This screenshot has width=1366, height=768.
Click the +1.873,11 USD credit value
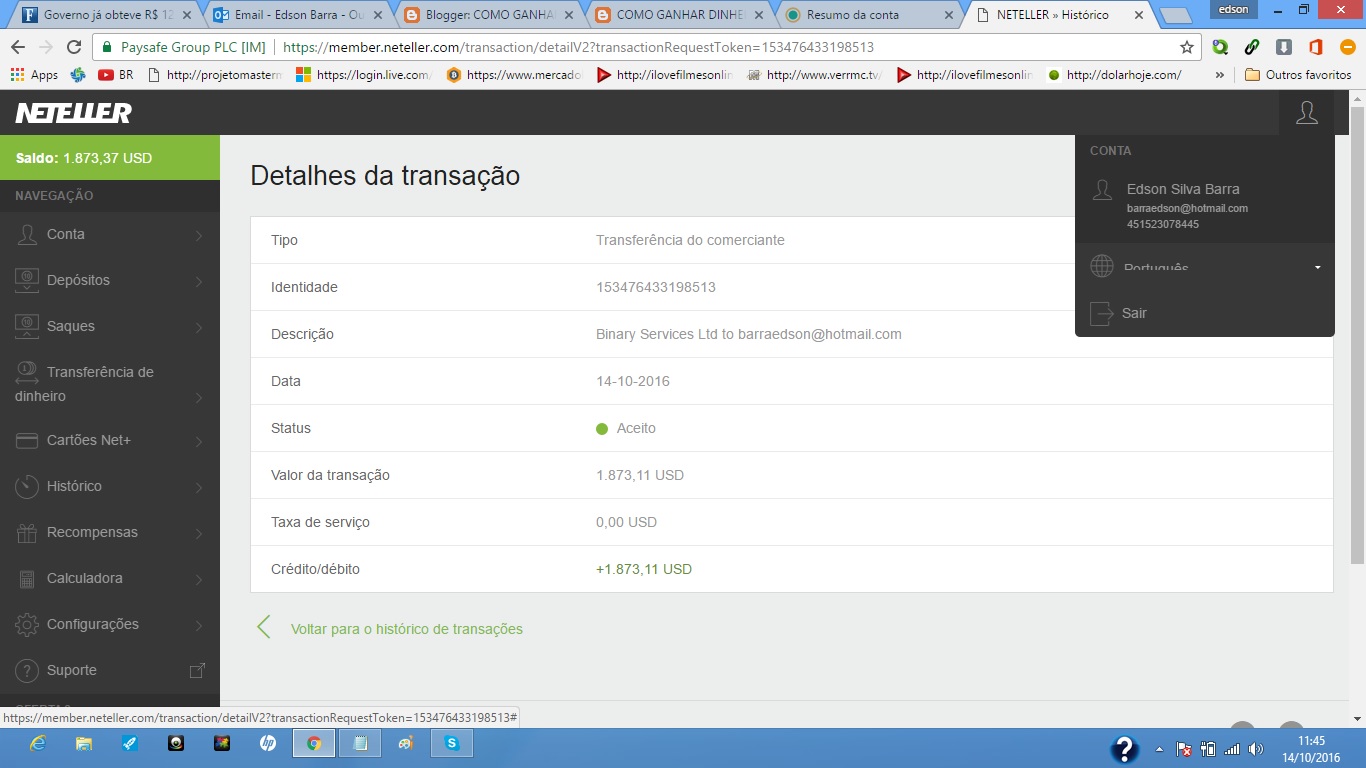tap(644, 569)
